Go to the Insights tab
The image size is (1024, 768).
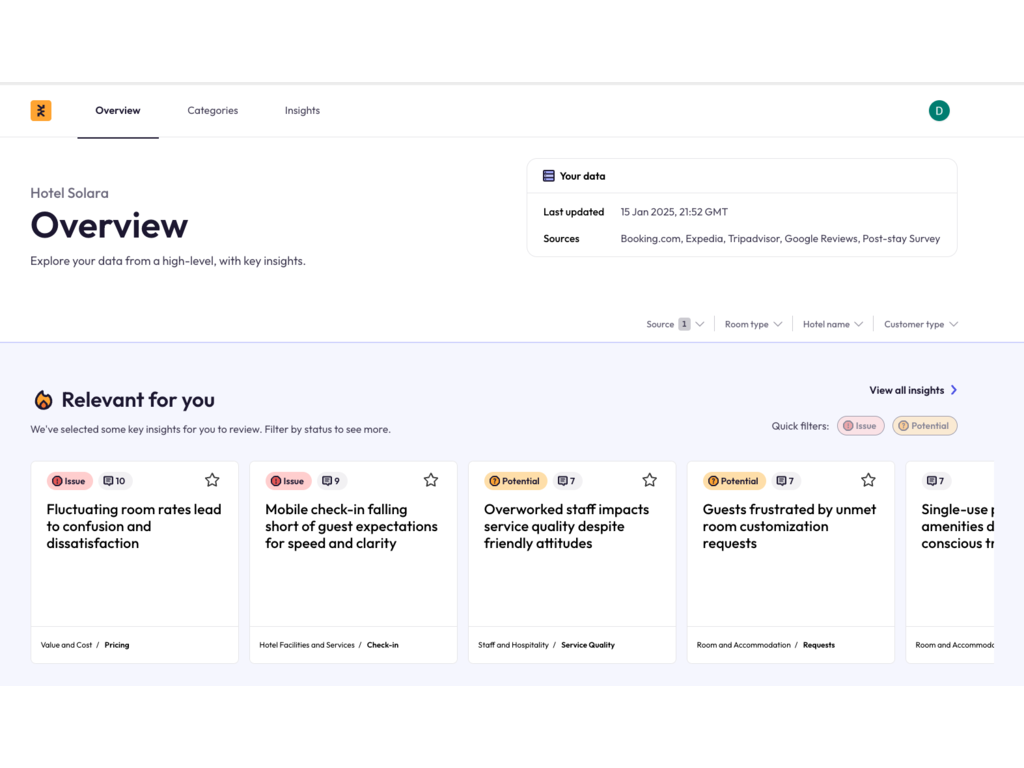pos(302,111)
